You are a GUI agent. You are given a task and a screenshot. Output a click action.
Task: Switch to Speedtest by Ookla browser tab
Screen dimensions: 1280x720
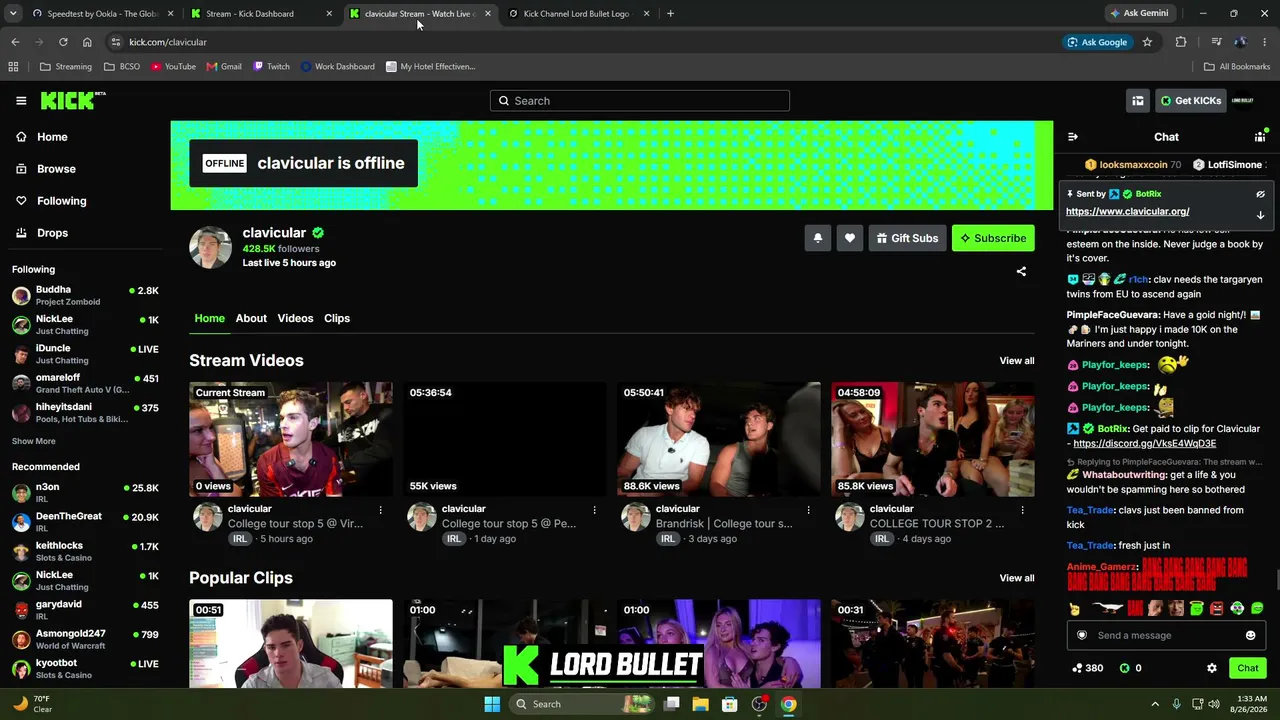coord(103,14)
